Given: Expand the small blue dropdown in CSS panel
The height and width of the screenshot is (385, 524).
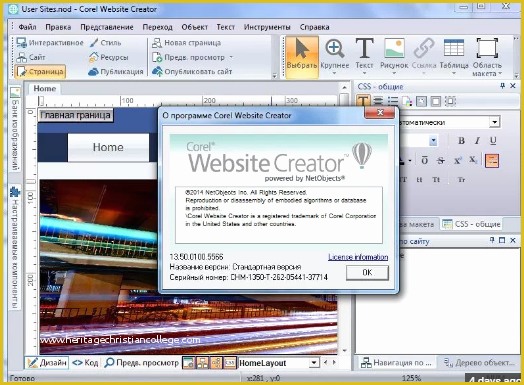Looking at the screenshot, I should [x=433, y=141].
